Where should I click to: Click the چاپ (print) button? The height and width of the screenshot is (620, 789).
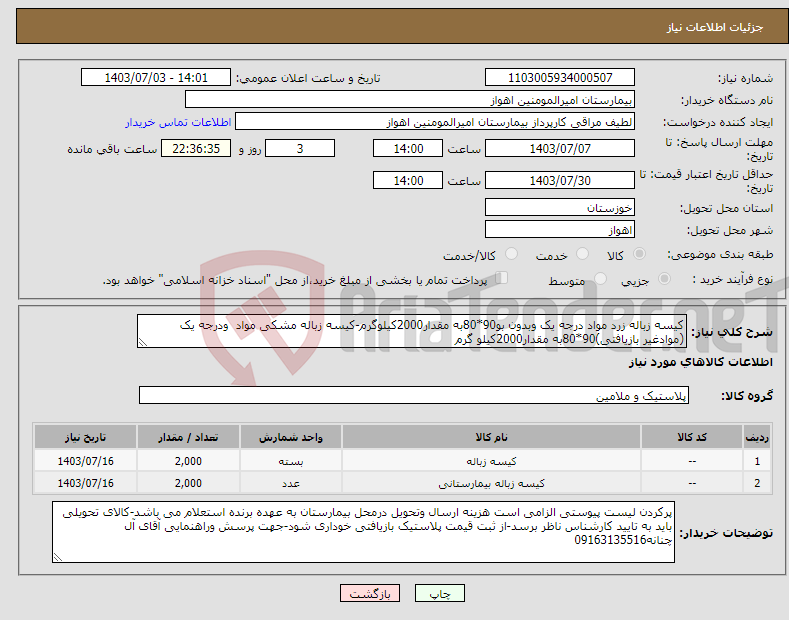pos(439,594)
